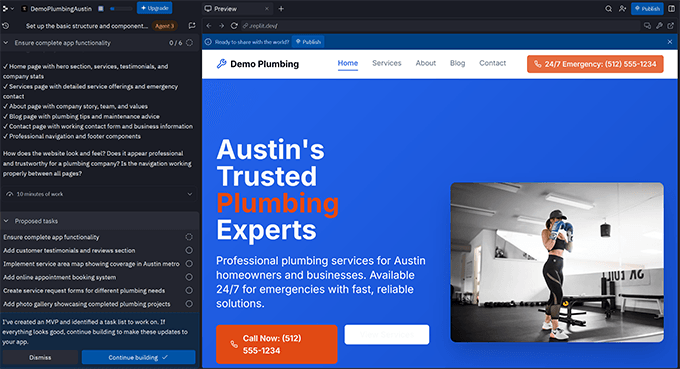Go back in the preview browser
Screen dimensions: 680x369
click(209, 26)
